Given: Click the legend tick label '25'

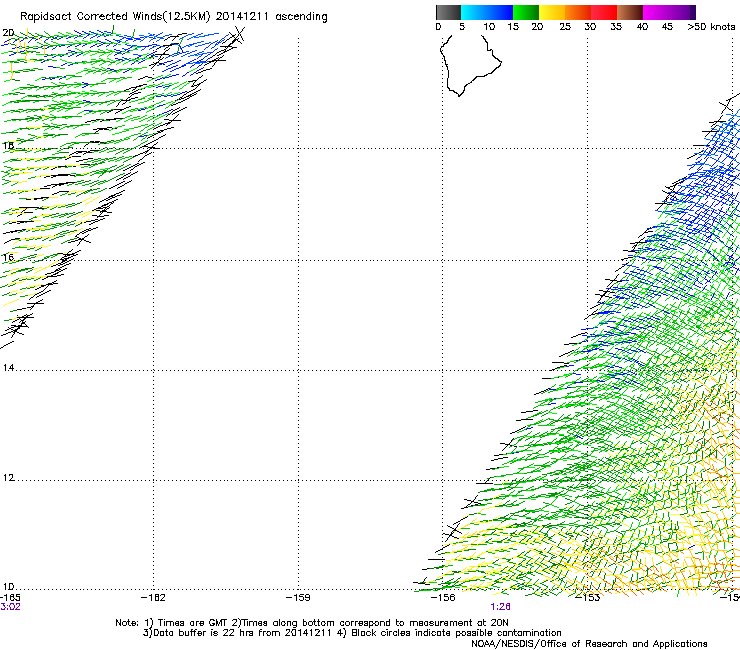Looking at the screenshot, I should pos(565,27).
